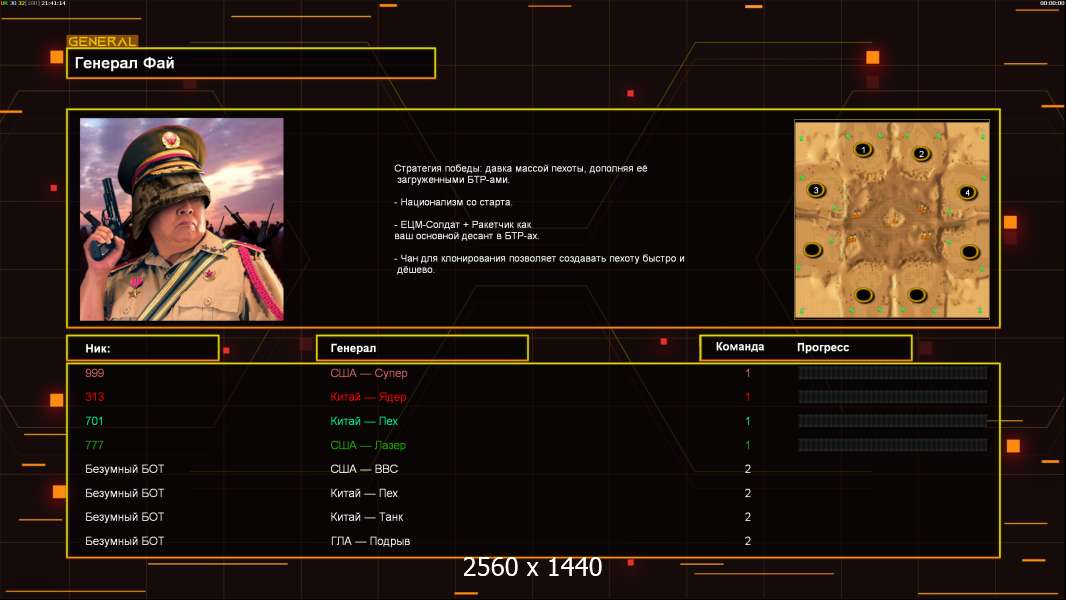
Task: Click the 00:00:00 timer readout
Action: click(1051, 3)
